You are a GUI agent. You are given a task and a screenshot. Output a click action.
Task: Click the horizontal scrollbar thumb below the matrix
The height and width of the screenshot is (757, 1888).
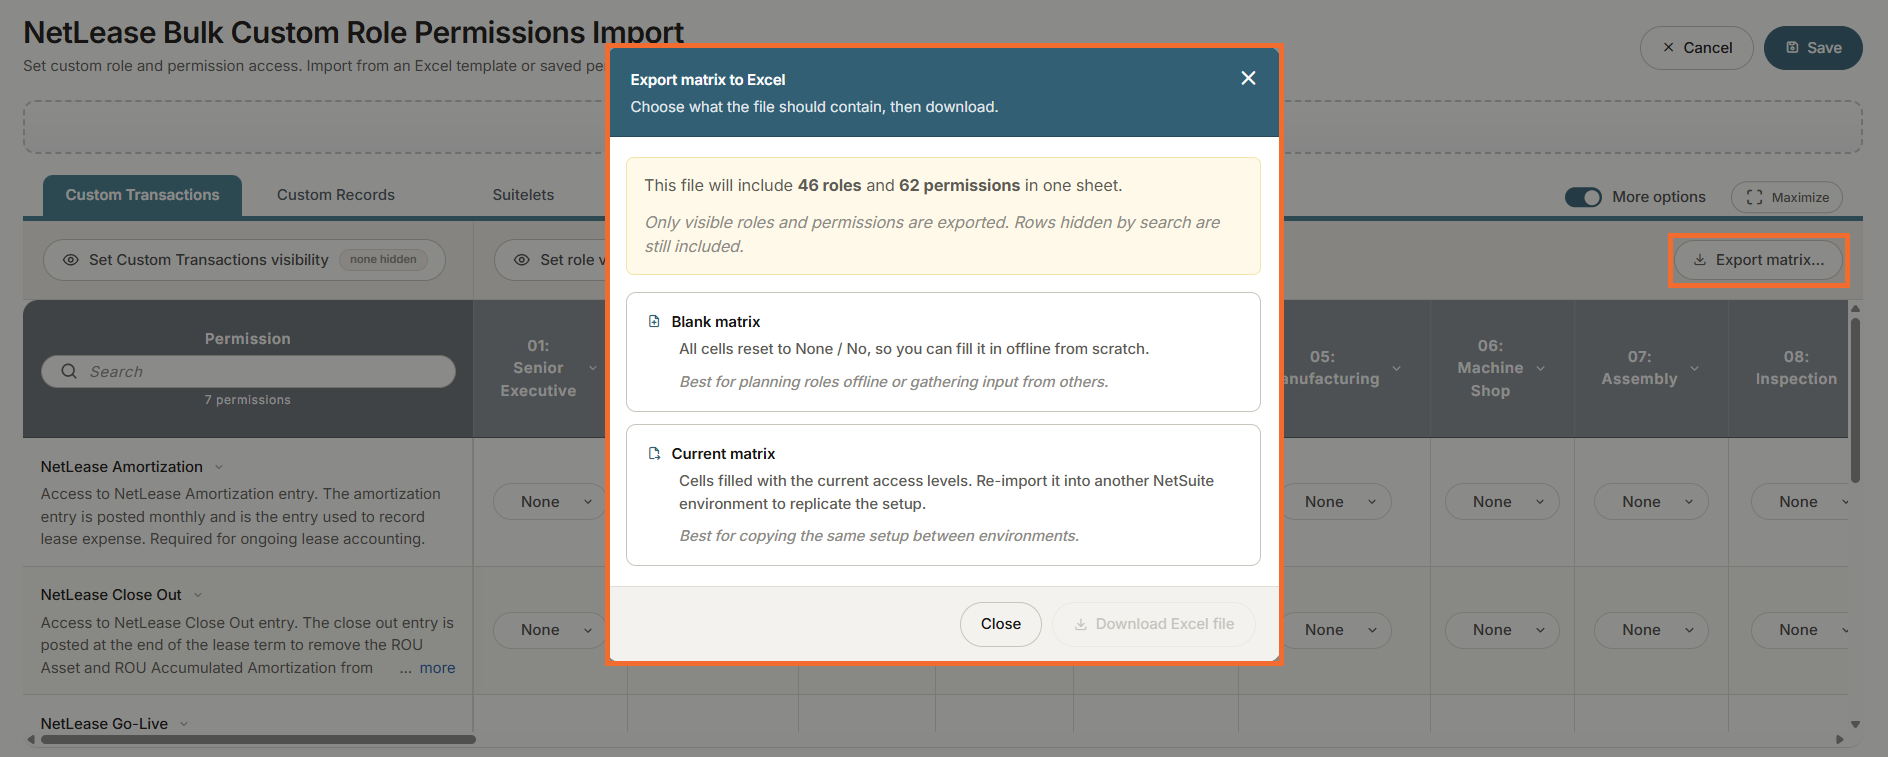pyautogui.click(x=258, y=740)
